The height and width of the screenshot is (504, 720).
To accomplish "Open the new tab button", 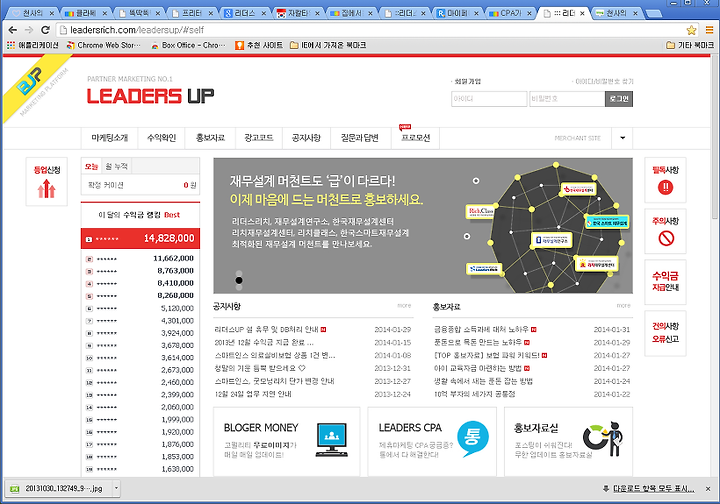I will [653, 13].
